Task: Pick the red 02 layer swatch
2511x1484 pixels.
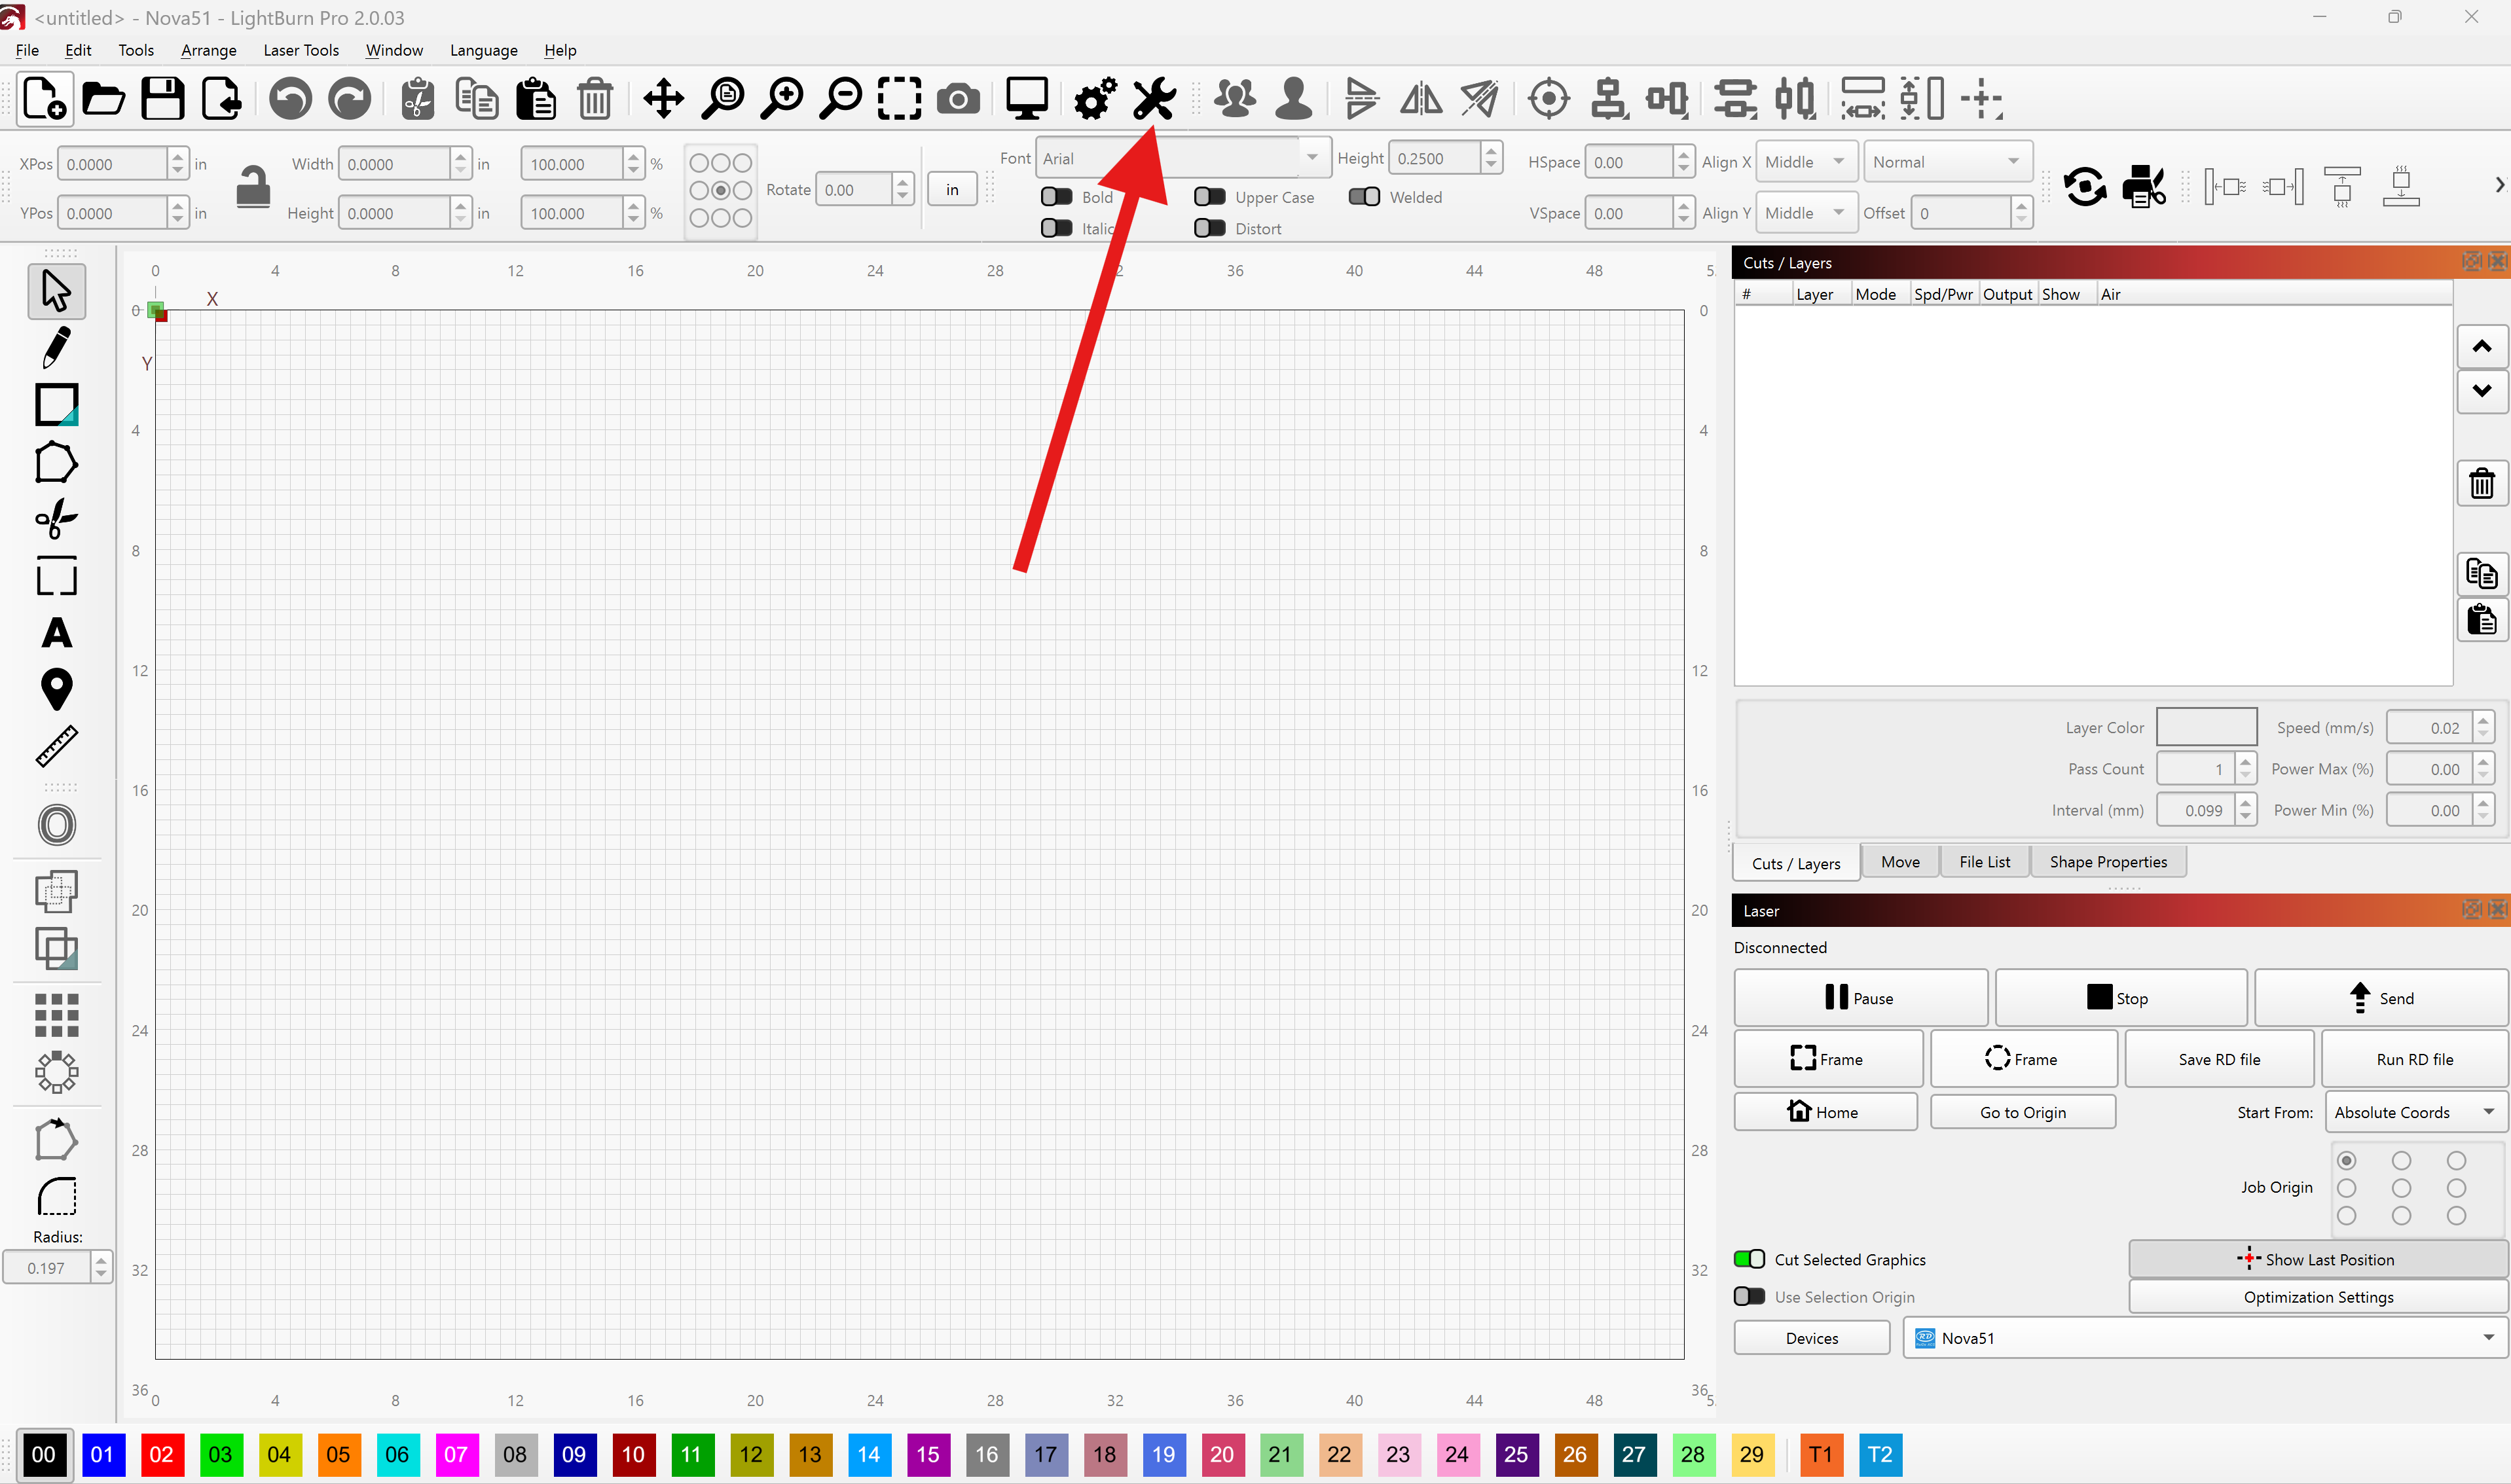Action: click(161, 1454)
